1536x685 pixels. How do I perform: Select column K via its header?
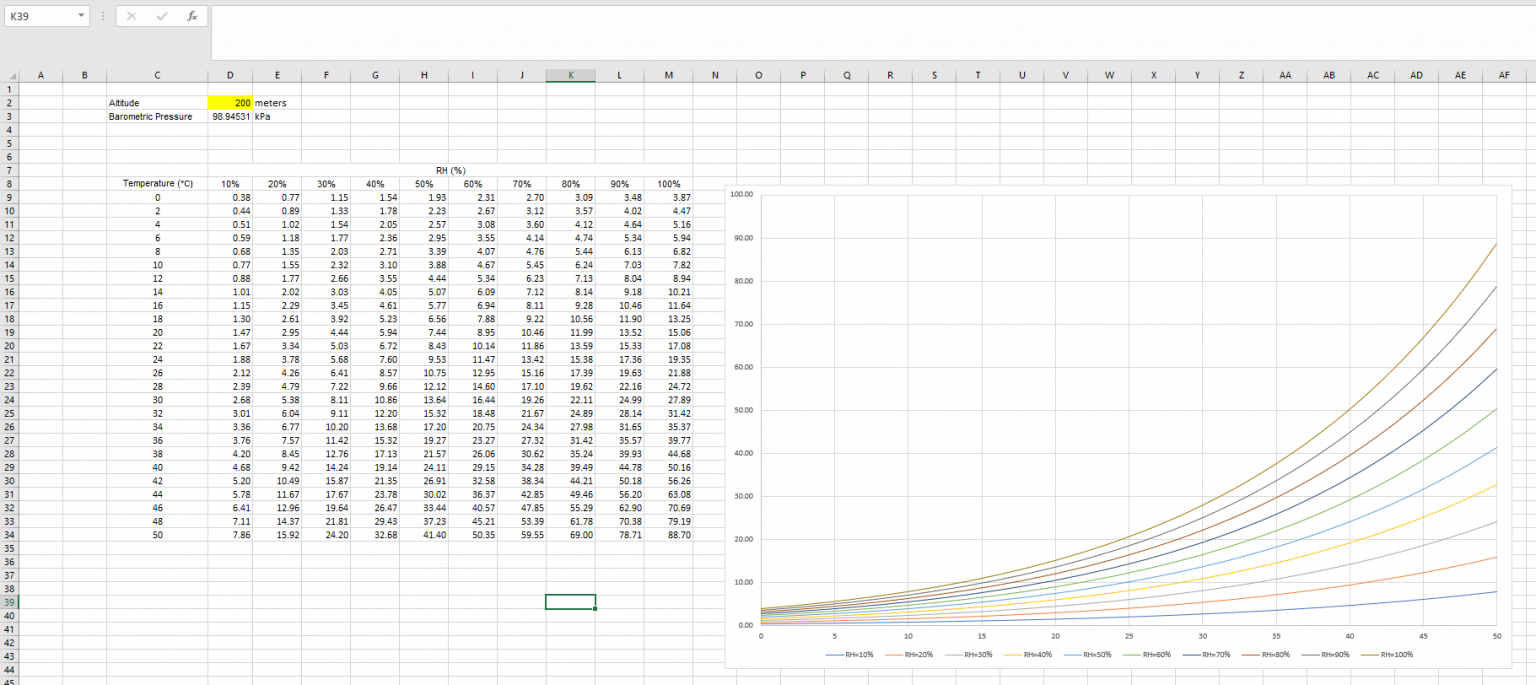[x=571, y=76]
